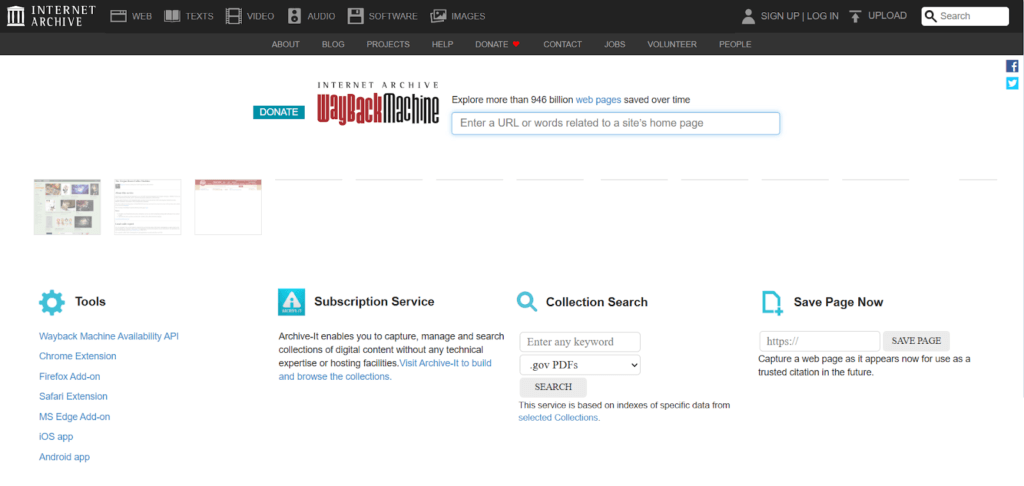Open the Images icon
This screenshot has height=486, width=1024.
pyautogui.click(x=438, y=16)
